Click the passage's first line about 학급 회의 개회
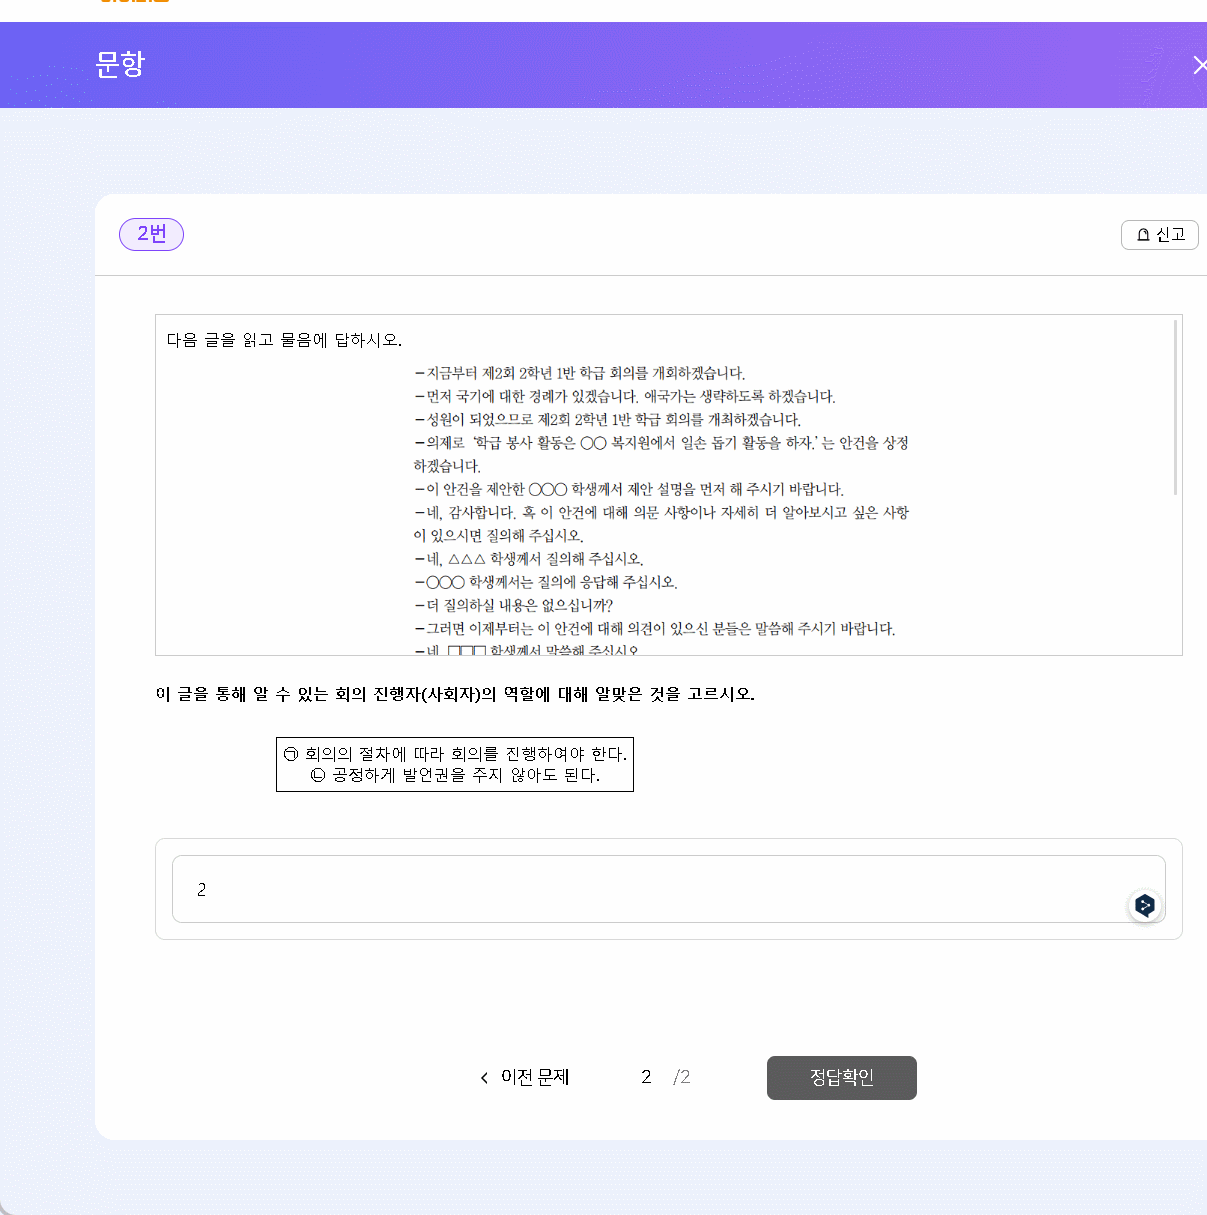Image resolution: width=1207 pixels, height=1215 pixels. [580, 373]
